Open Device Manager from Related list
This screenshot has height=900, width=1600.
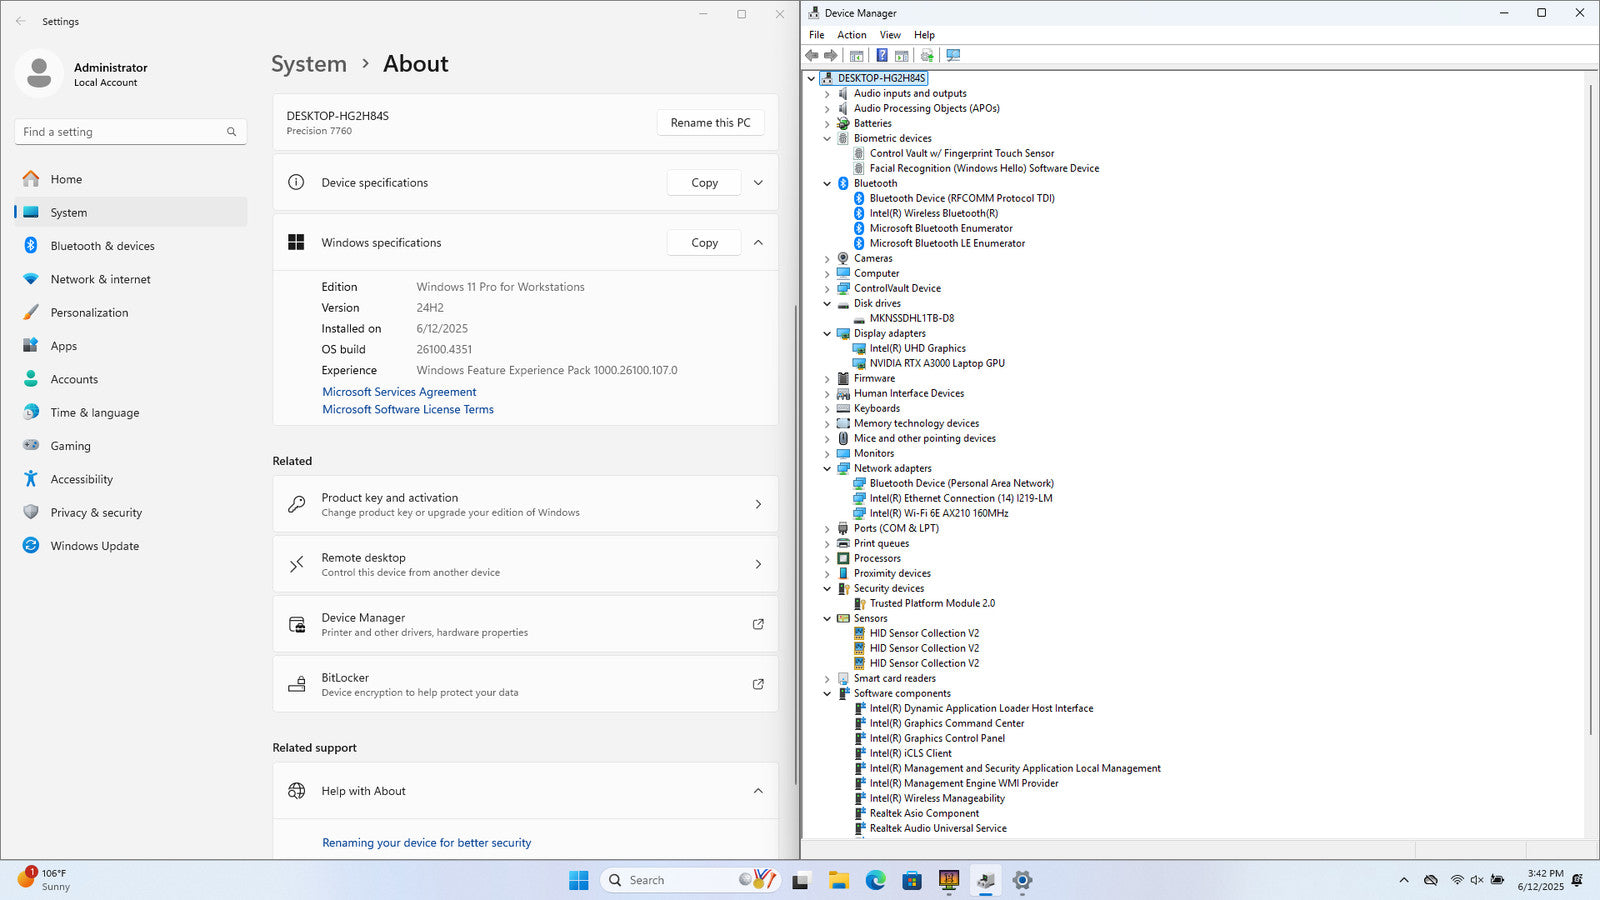pyautogui.click(x=525, y=624)
